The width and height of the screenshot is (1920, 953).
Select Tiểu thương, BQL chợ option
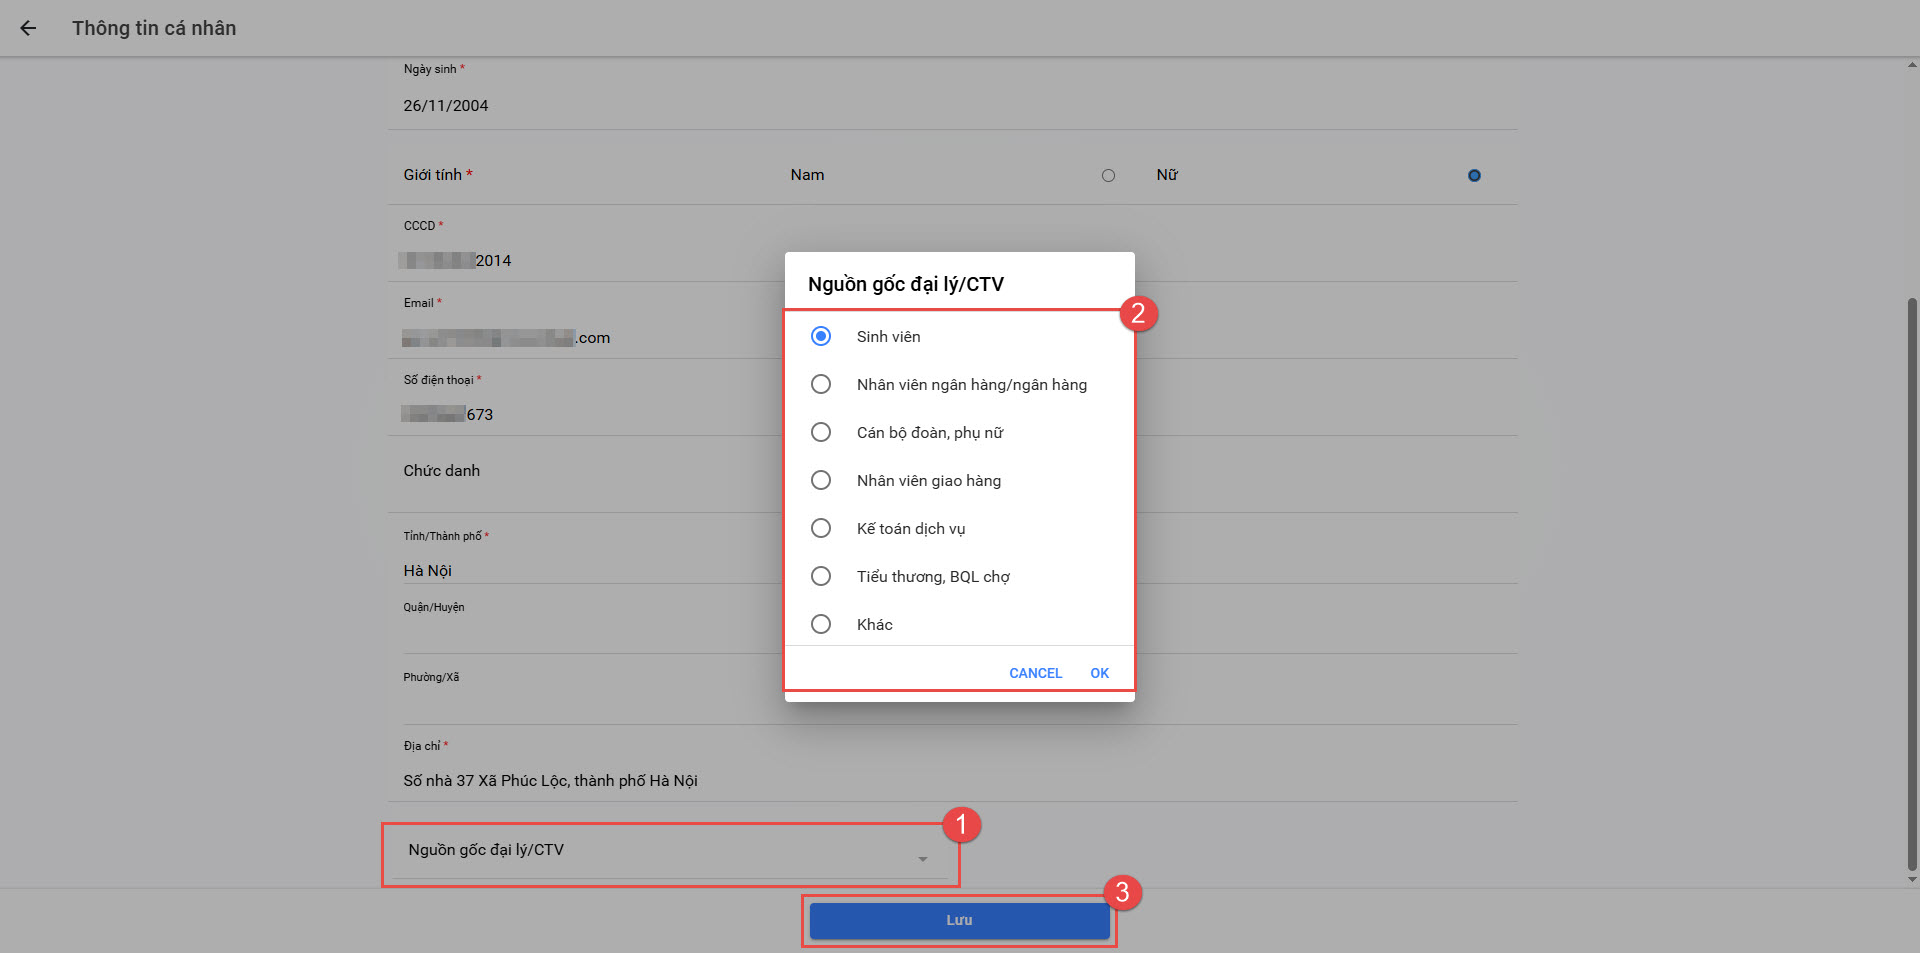(x=821, y=576)
